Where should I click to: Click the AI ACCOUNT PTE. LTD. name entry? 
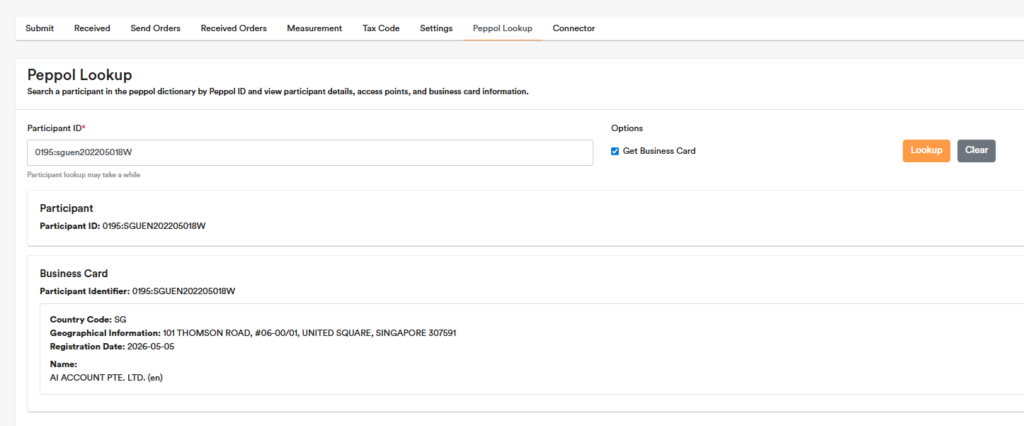click(106, 378)
